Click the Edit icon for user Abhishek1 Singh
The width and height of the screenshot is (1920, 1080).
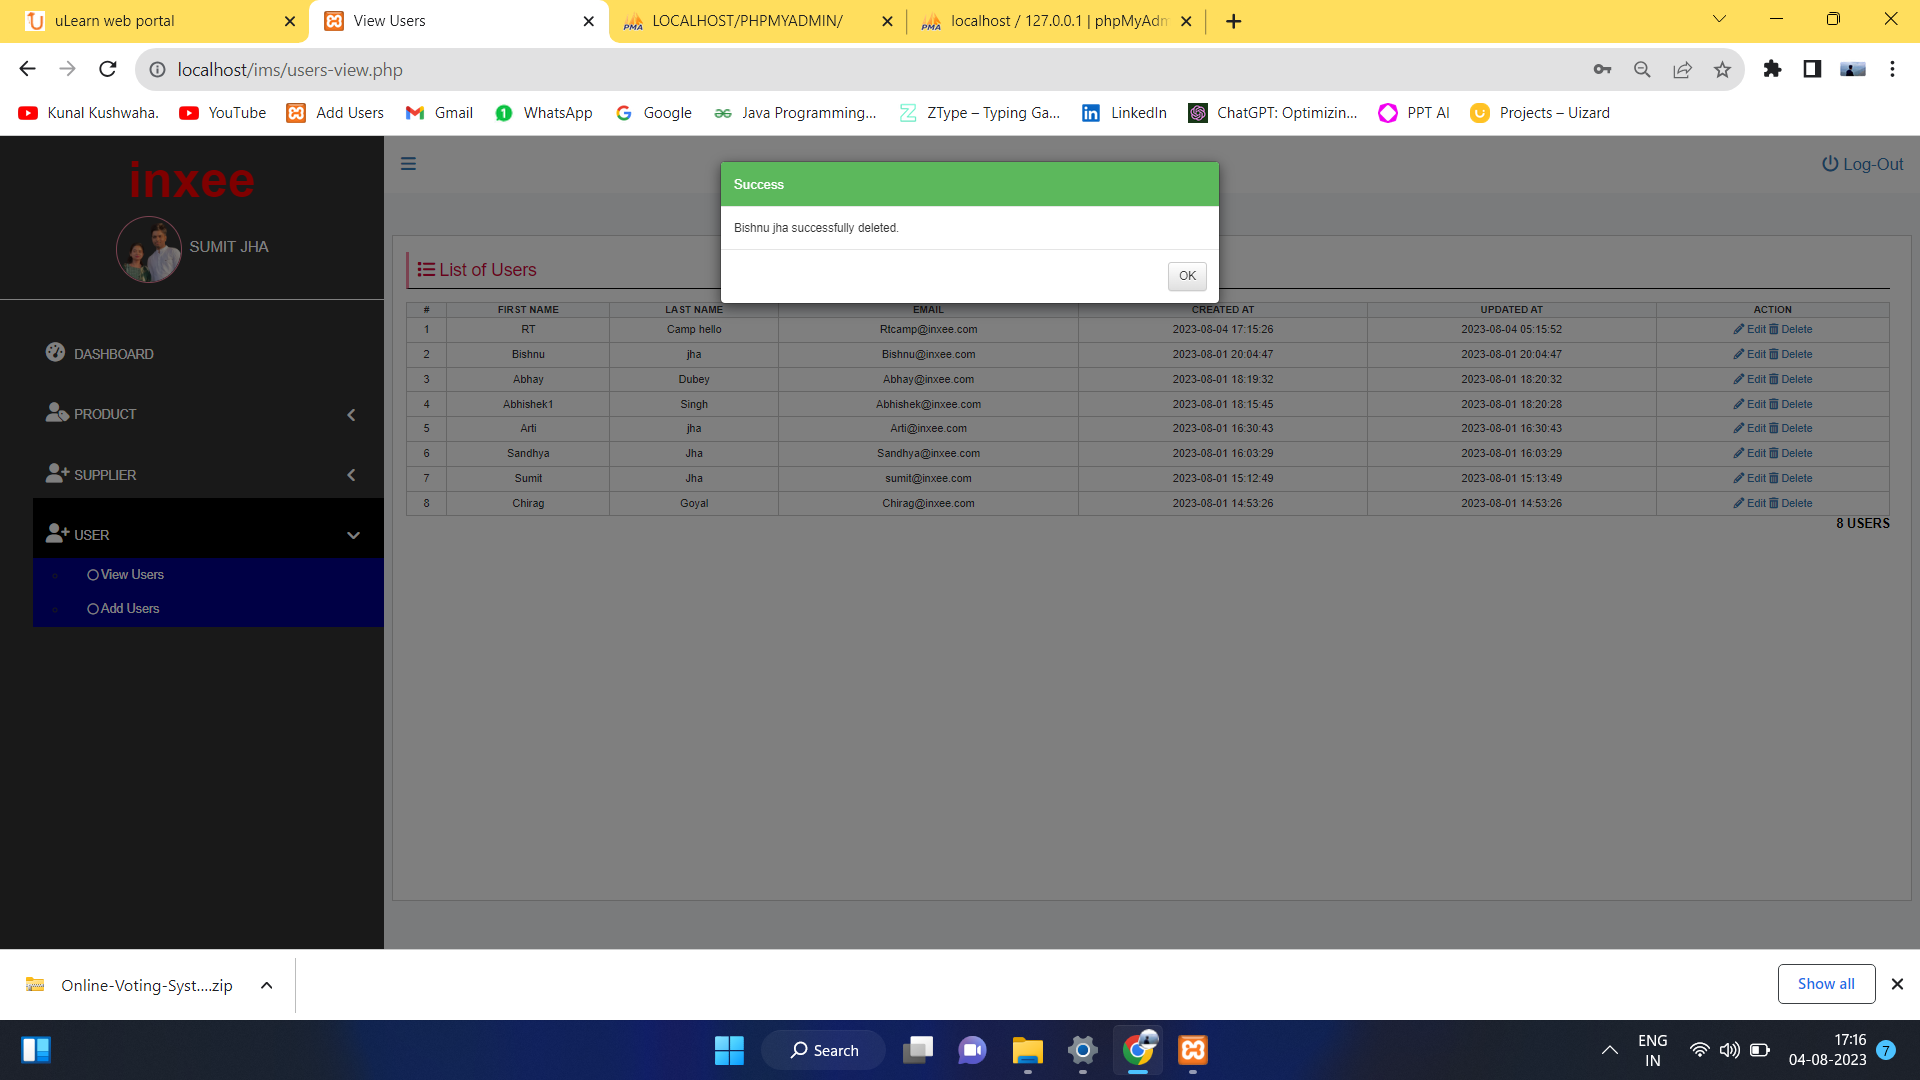coord(1738,404)
